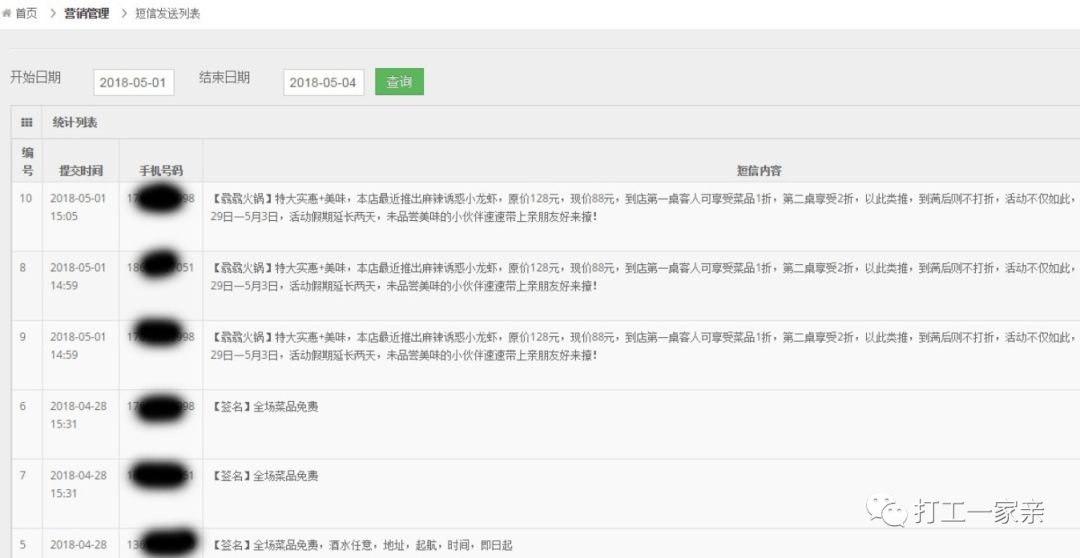Click the grid icon beside 统计列表
The width and height of the screenshot is (1080, 558).
tap(27, 122)
